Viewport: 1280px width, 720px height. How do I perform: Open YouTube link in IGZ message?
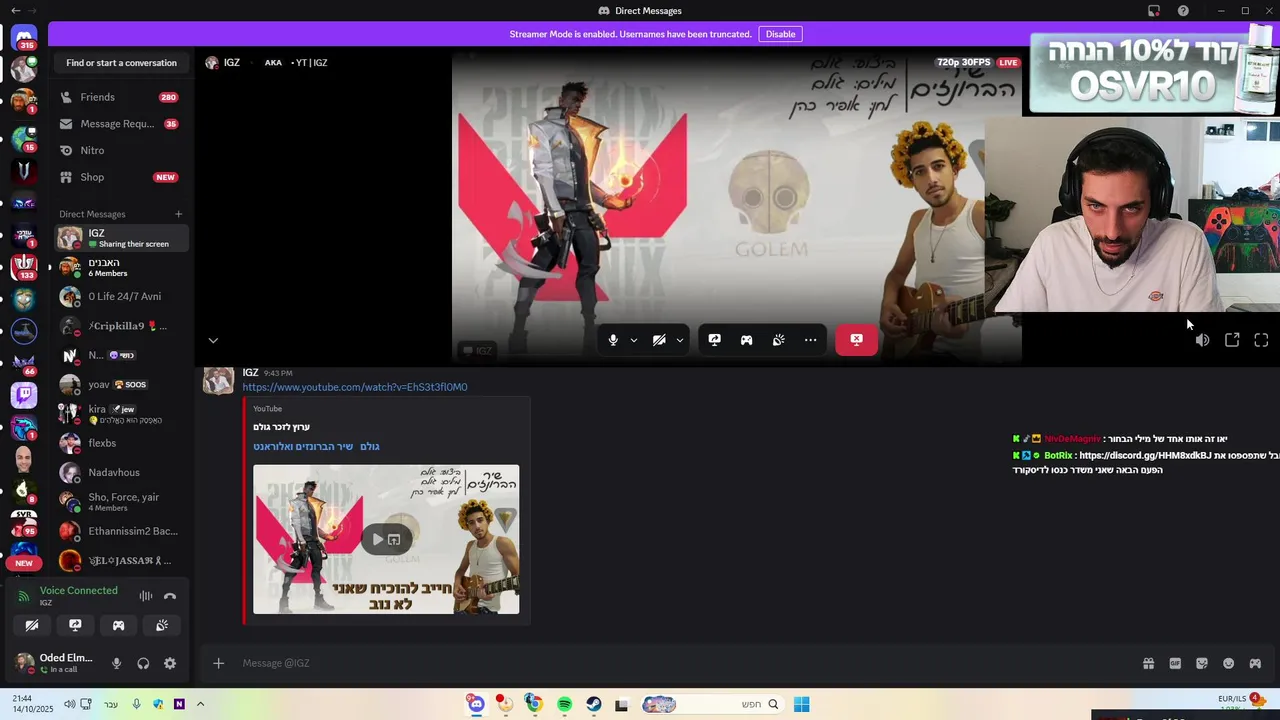coord(354,387)
